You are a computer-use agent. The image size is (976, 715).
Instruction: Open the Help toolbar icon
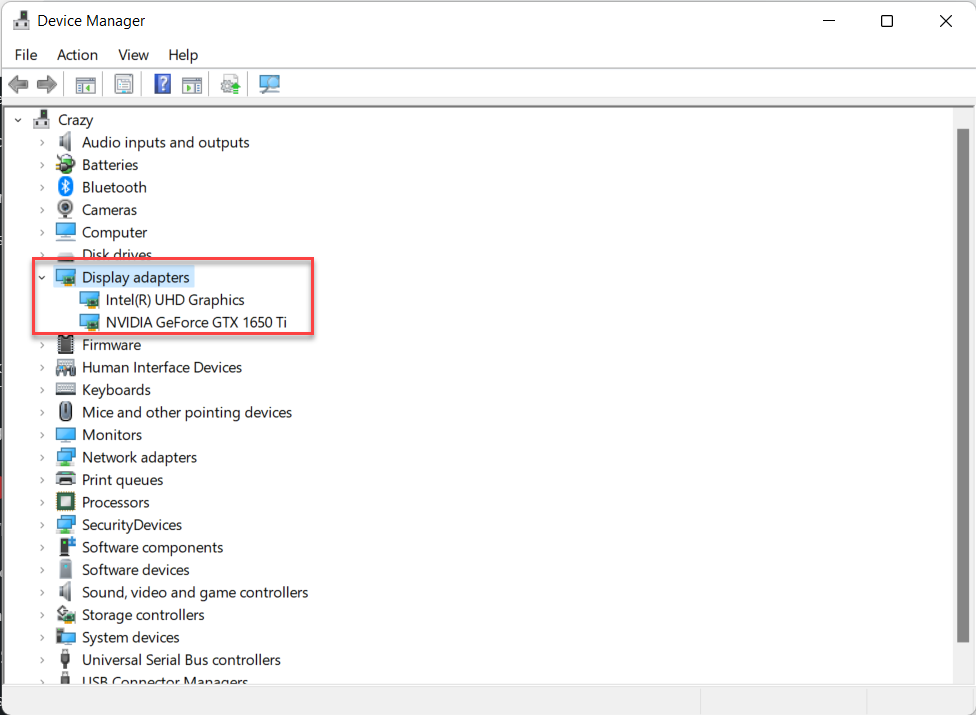(162, 85)
